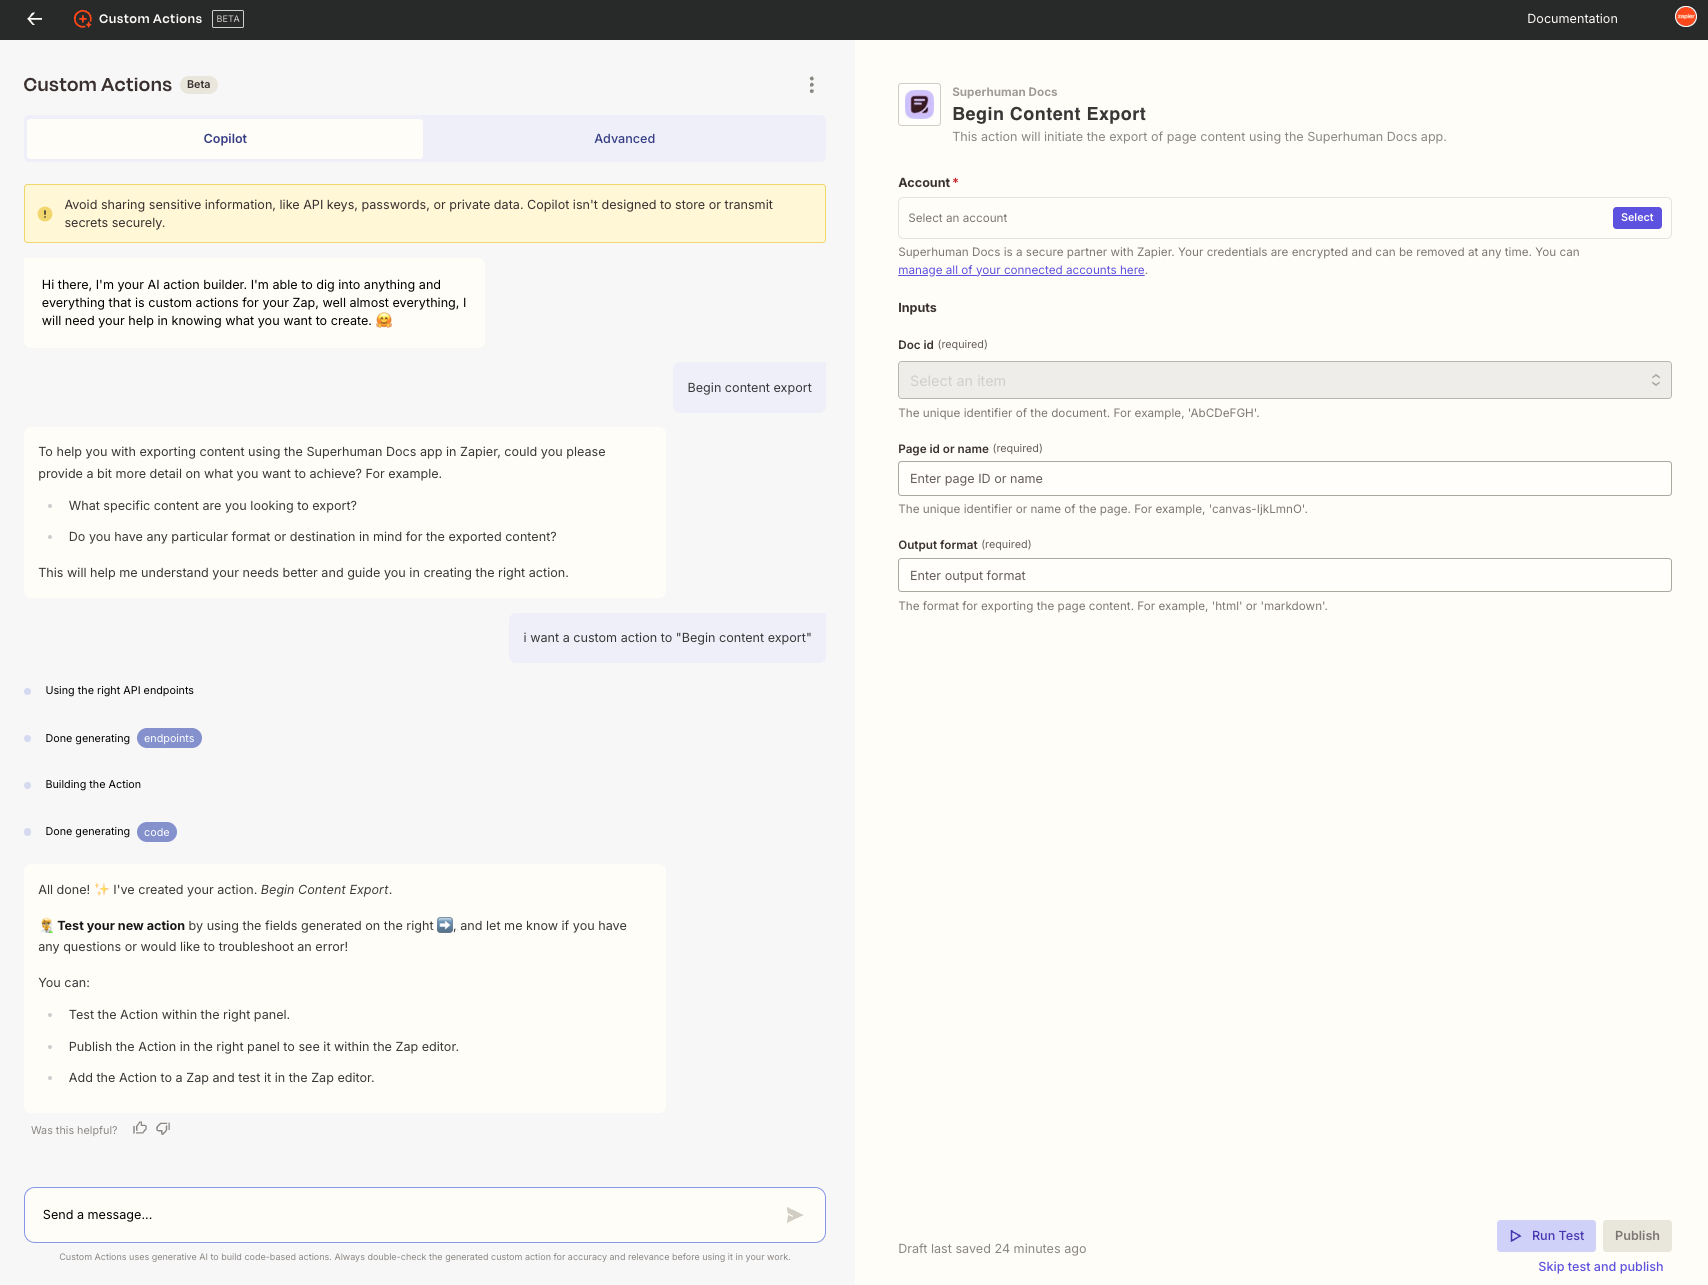Open the three-dot options menu

(811, 85)
